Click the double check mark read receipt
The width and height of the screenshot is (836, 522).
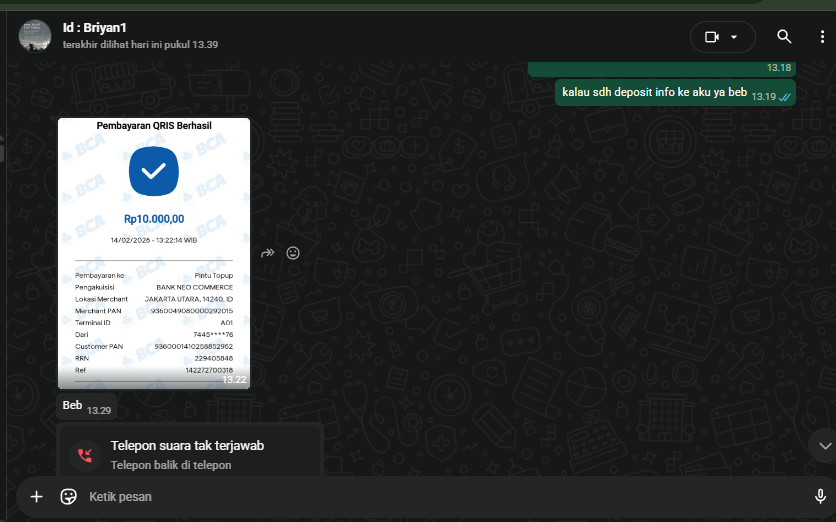coord(784,98)
